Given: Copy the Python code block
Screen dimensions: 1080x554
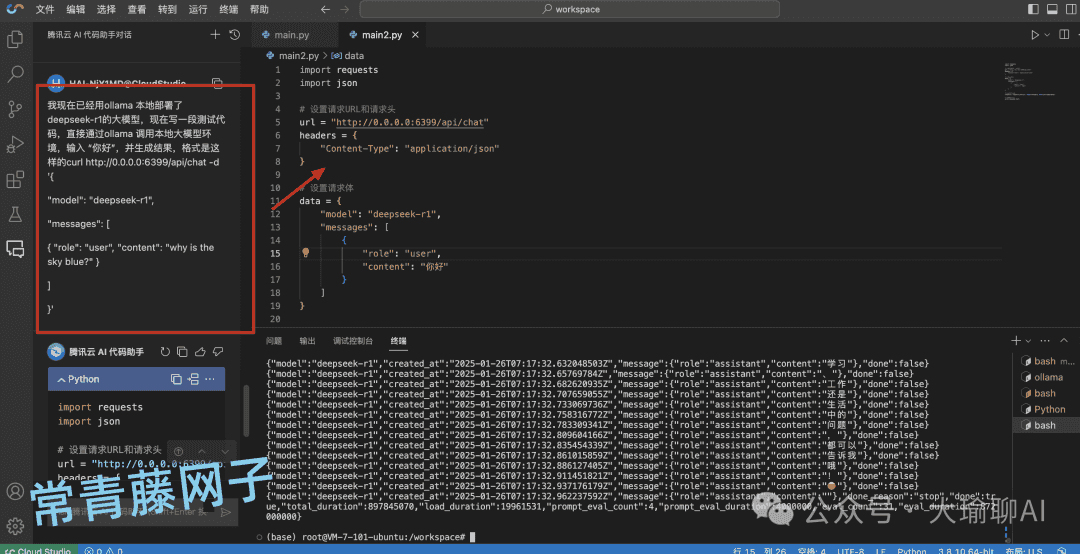Looking at the screenshot, I should pyautogui.click(x=176, y=379).
